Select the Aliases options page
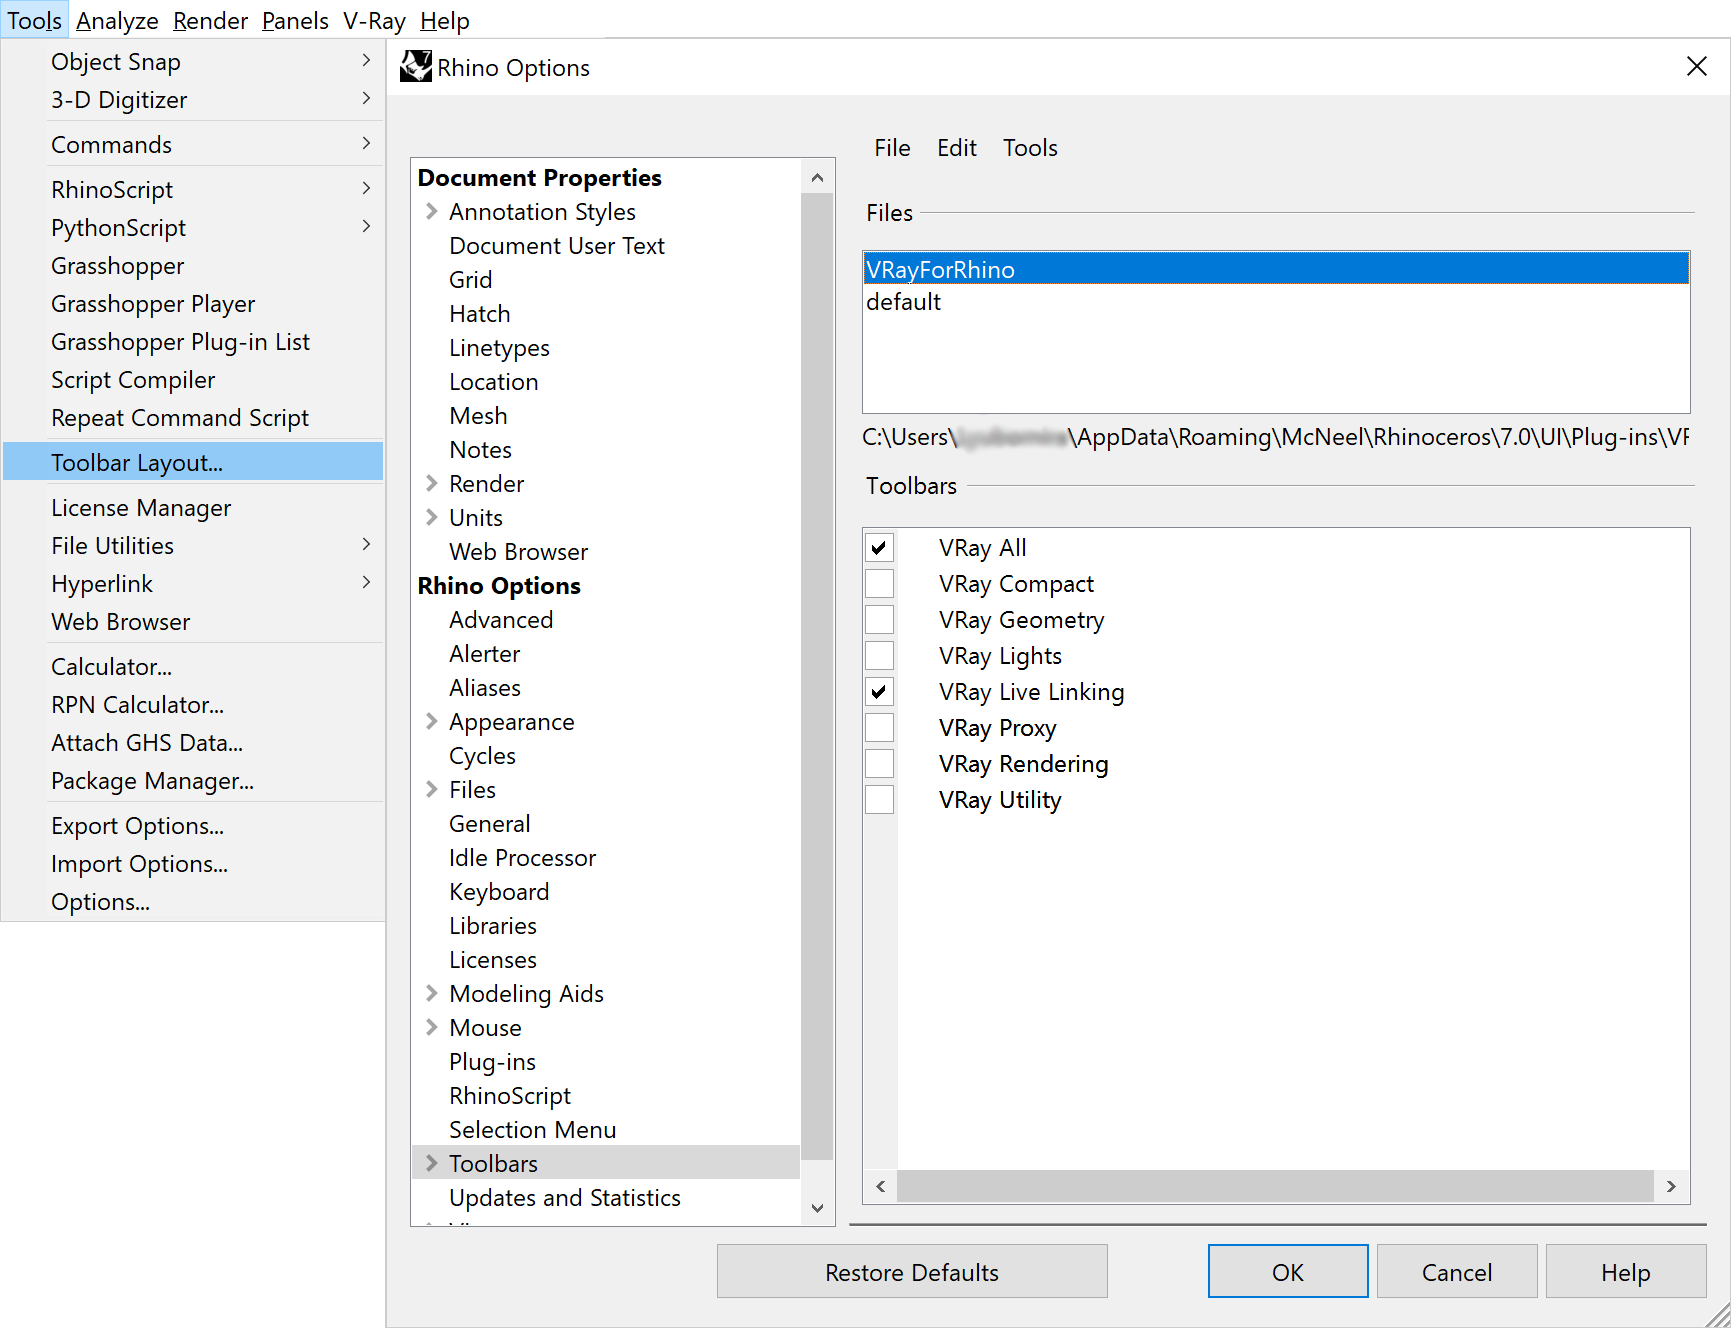Screen dimensions: 1731x1328 485,687
